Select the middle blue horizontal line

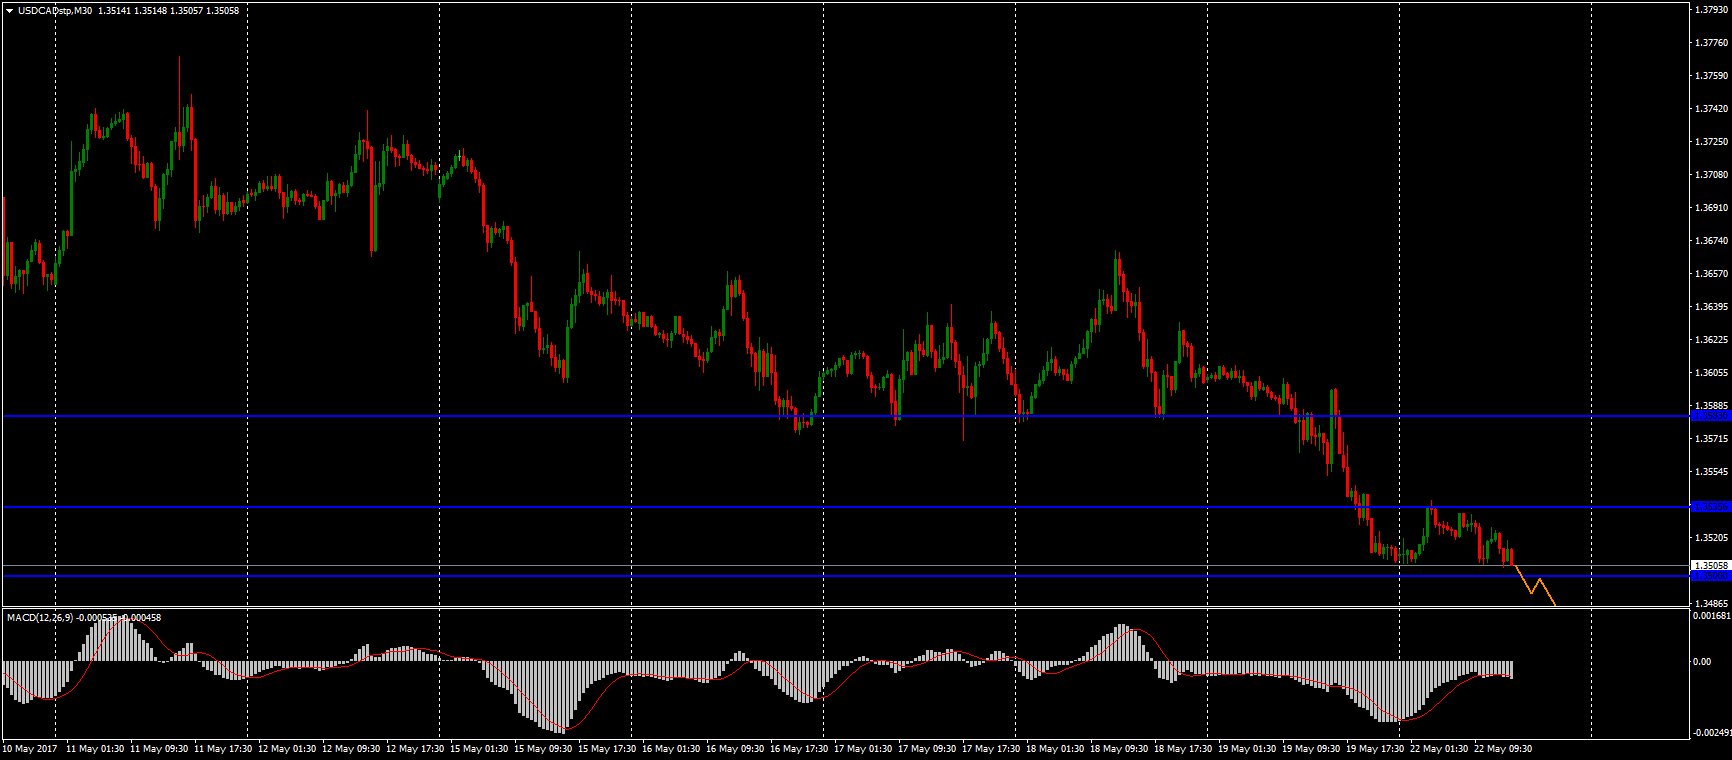[x=600, y=507]
